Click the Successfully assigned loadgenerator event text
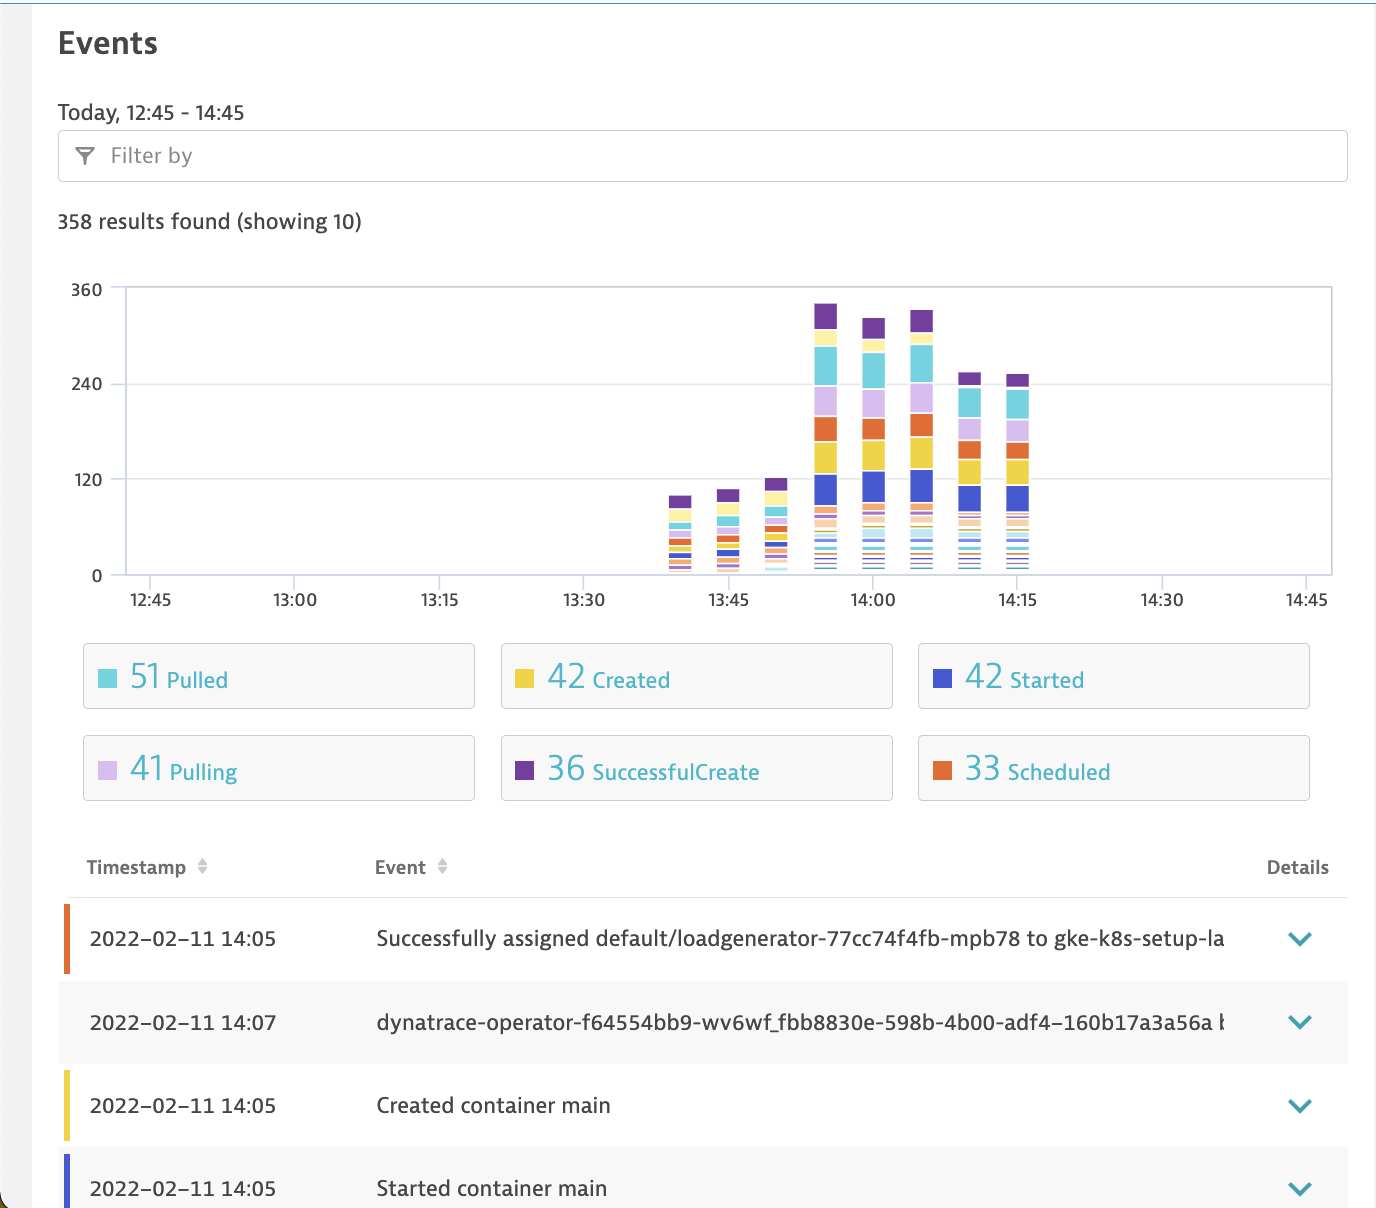This screenshot has height=1208, width=1376. click(800, 939)
